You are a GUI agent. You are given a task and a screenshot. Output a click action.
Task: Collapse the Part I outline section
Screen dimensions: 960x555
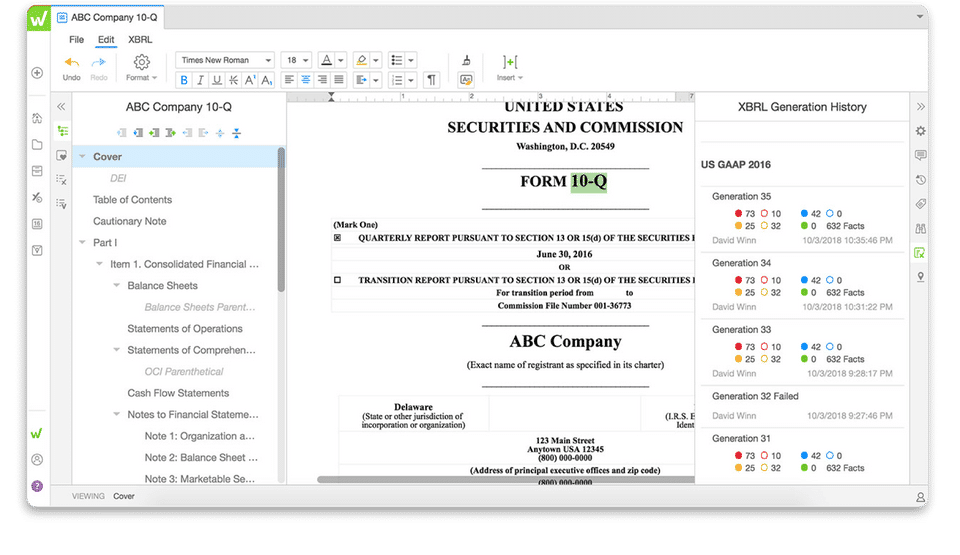pyautogui.click(x=83, y=243)
